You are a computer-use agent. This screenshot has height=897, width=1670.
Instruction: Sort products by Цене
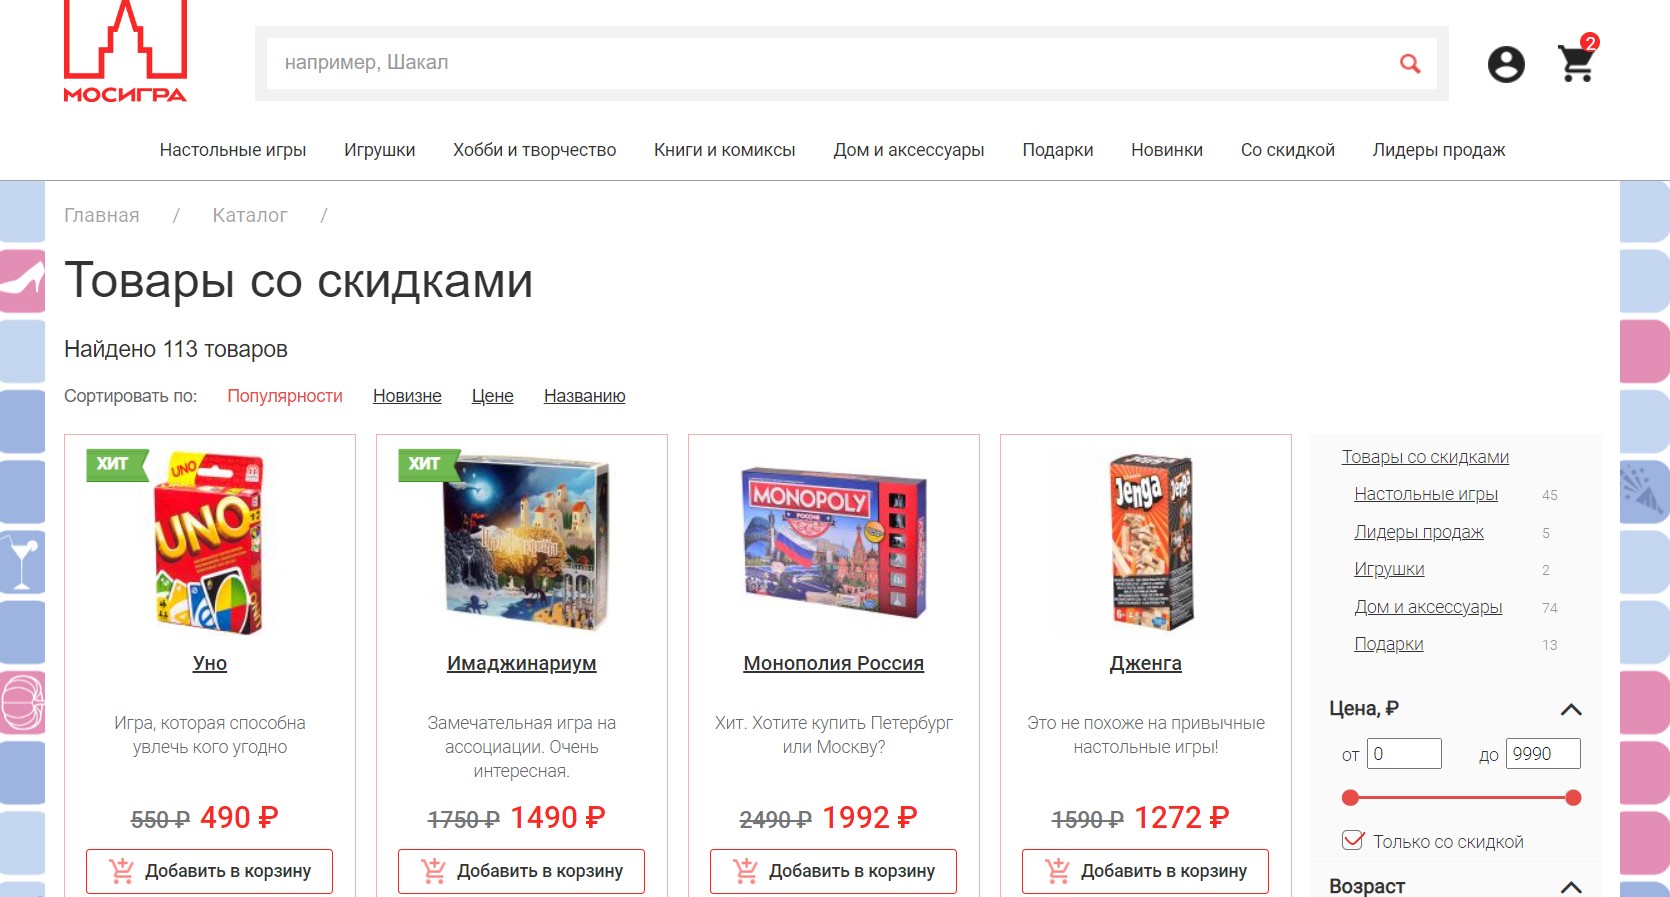[x=492, y=396]
